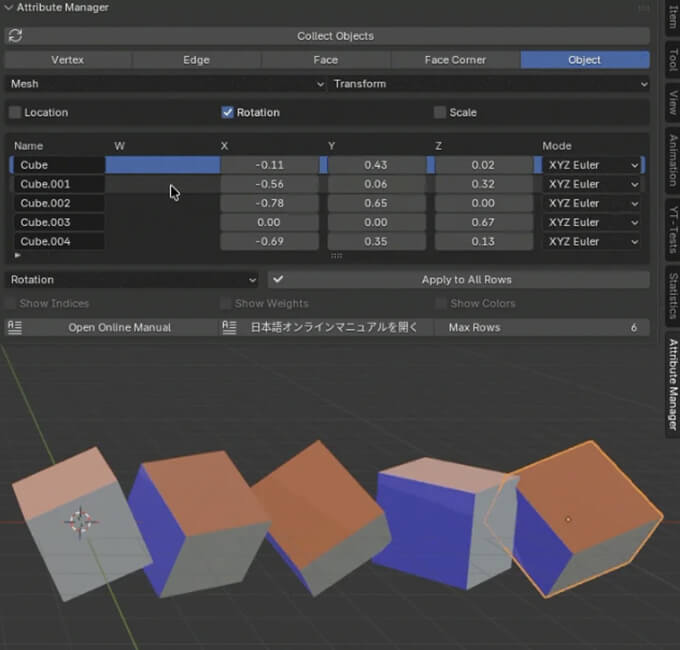Click the small triangle below the Cube.004 row
Image resolution: width=680 pixels, height=650 pixels.
point(16,256)
